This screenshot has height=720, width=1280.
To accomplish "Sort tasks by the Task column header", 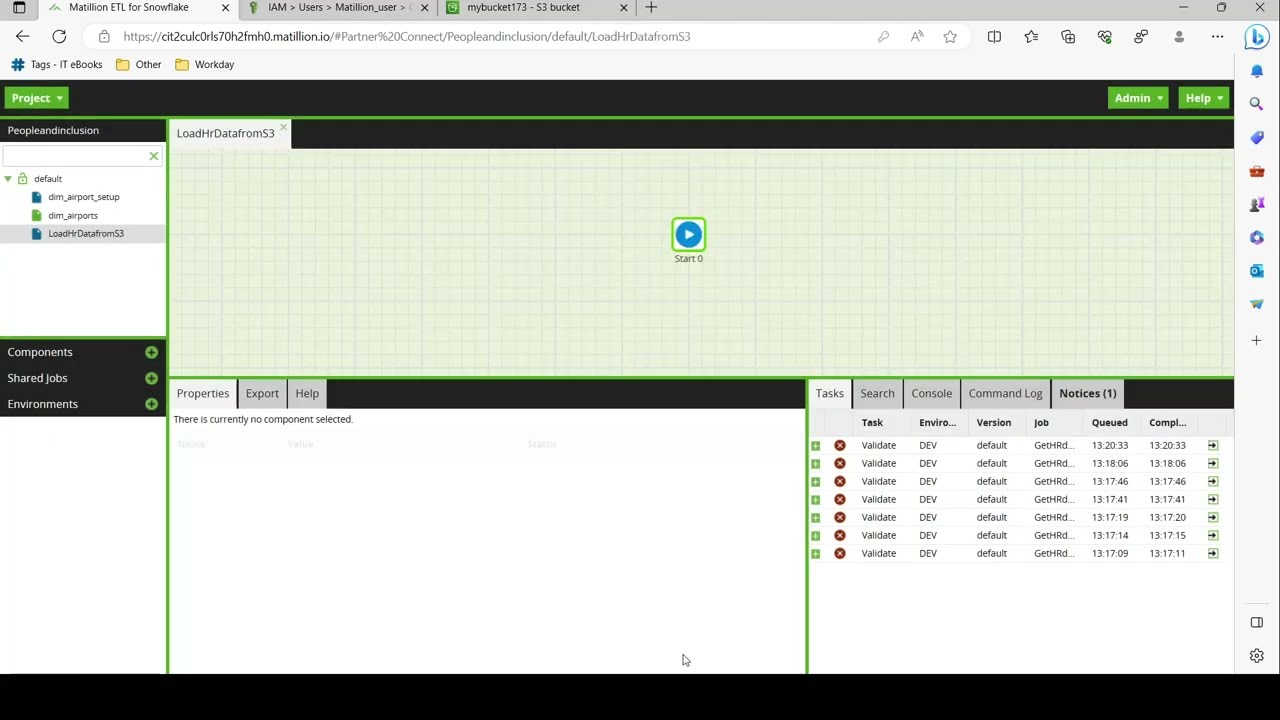I will [872, 423].
